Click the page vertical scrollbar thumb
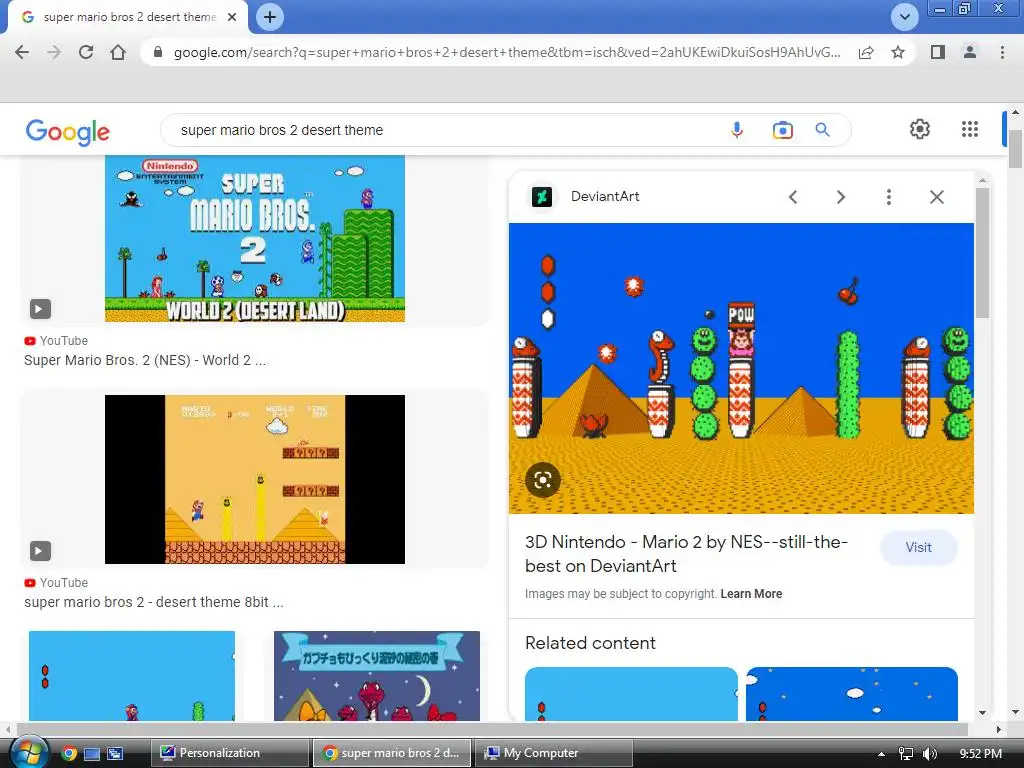This screenshot has width=1024, height=768. (x=1015, y=148)
